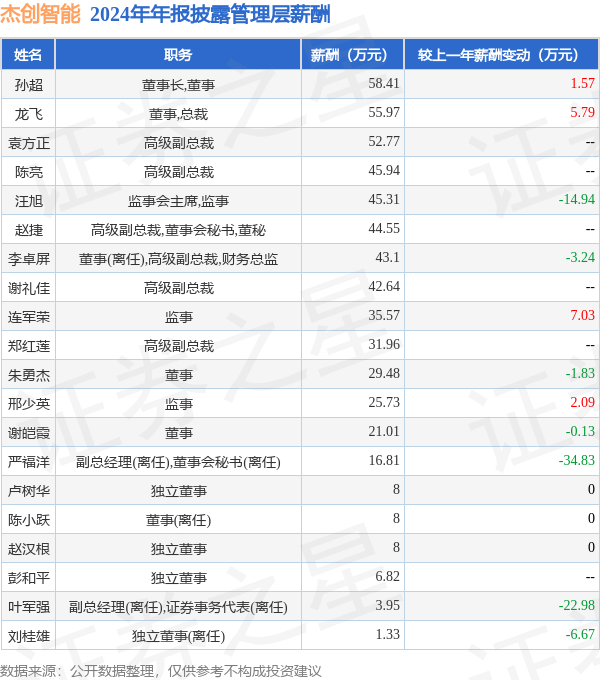
Task: Click the data source footnote 数据来源
Action: click(x=160, y=671)
